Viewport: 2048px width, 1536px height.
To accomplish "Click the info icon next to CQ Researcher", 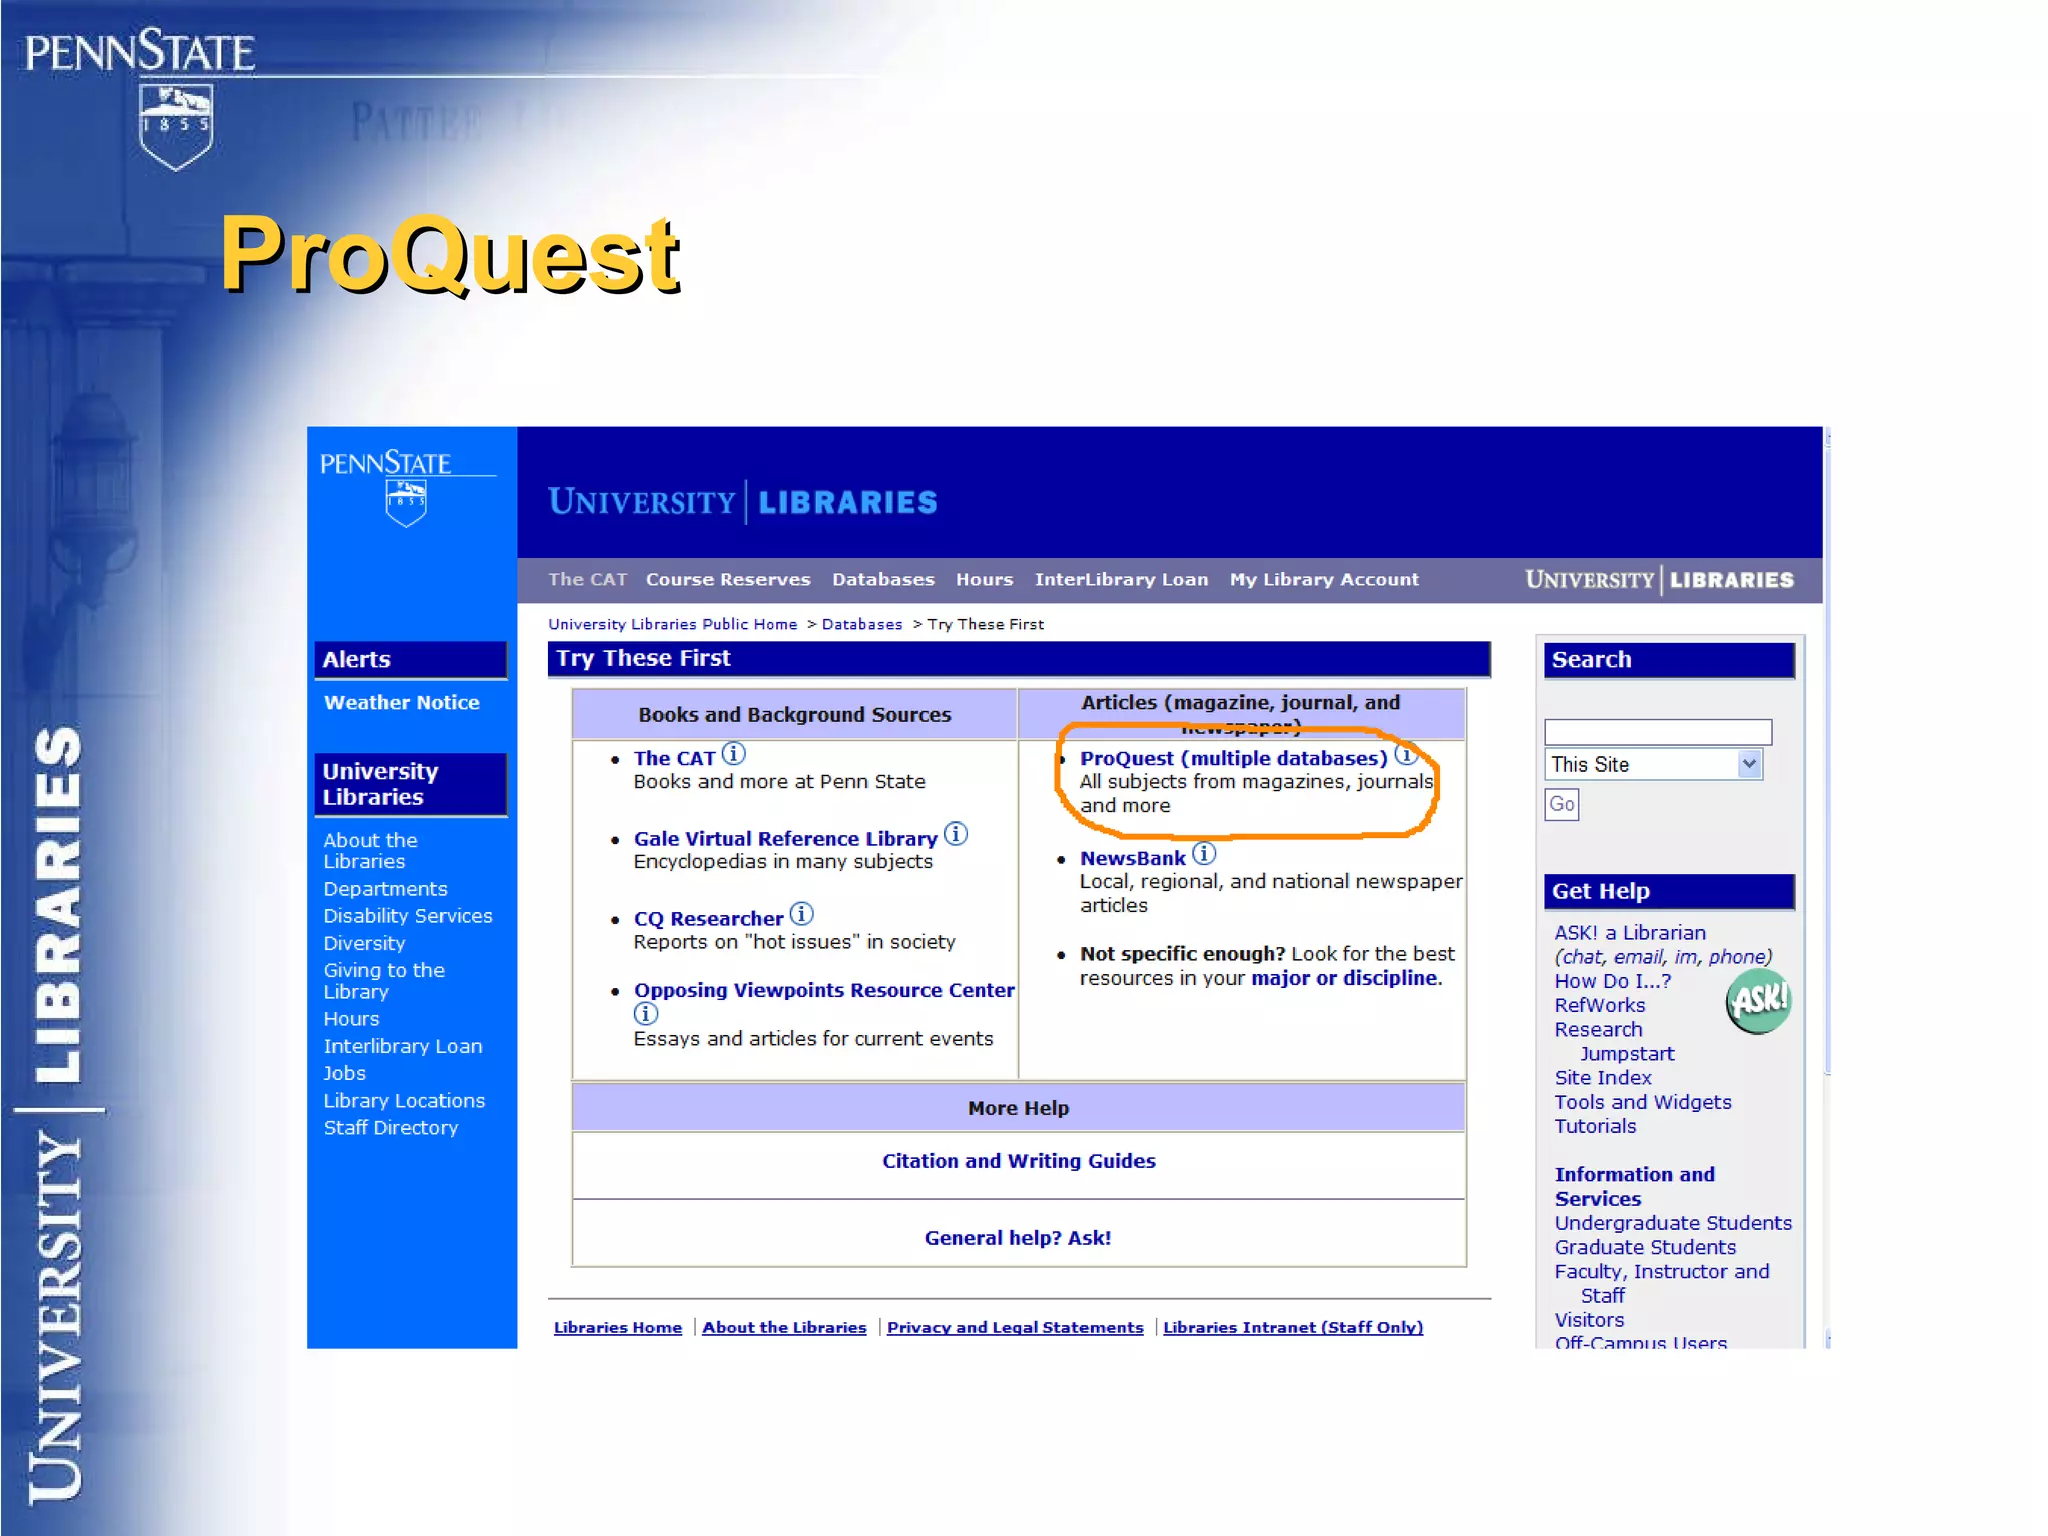I will point(802,914).
